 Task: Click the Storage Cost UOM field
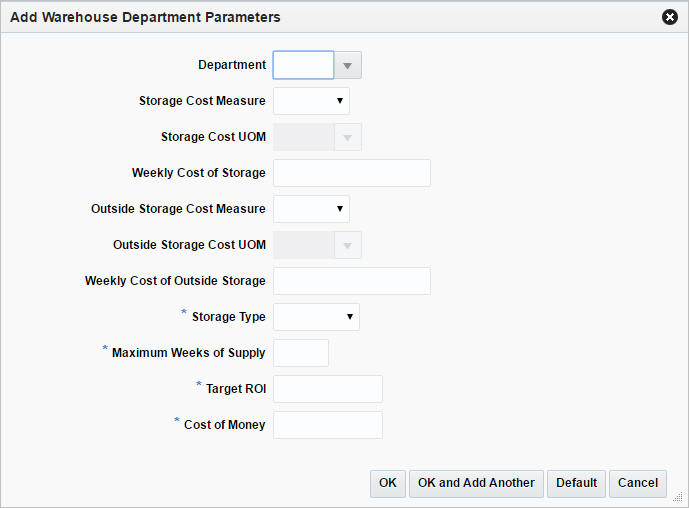pos(303,137)
